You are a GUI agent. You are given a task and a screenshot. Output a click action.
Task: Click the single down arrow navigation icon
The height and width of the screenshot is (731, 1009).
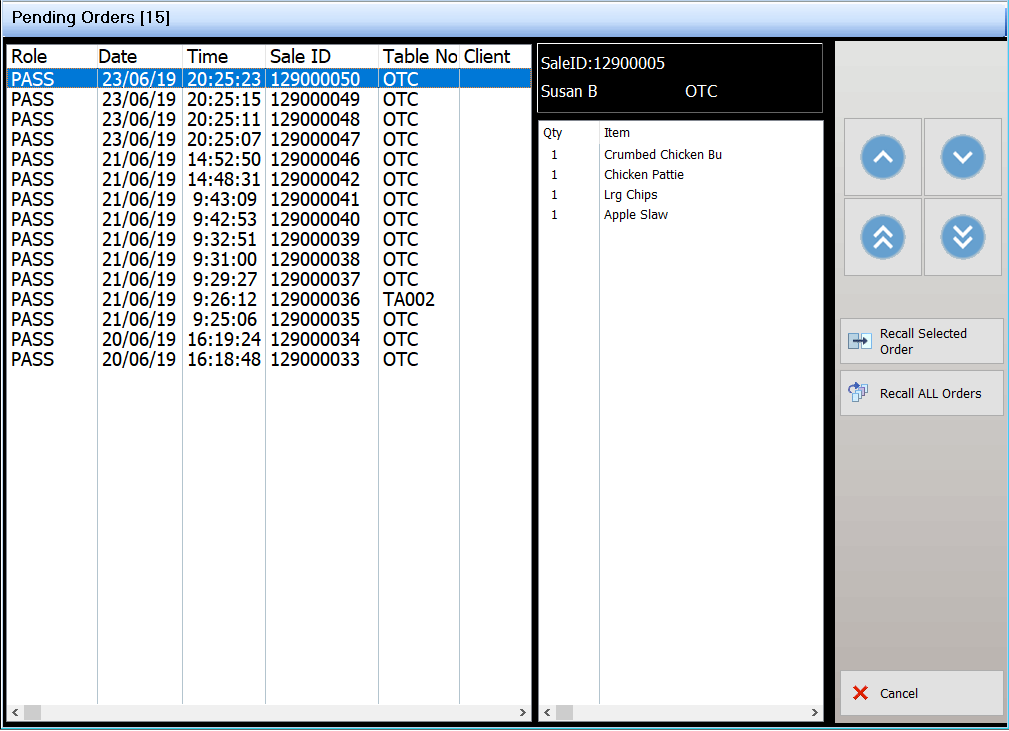tap(962, 157)
